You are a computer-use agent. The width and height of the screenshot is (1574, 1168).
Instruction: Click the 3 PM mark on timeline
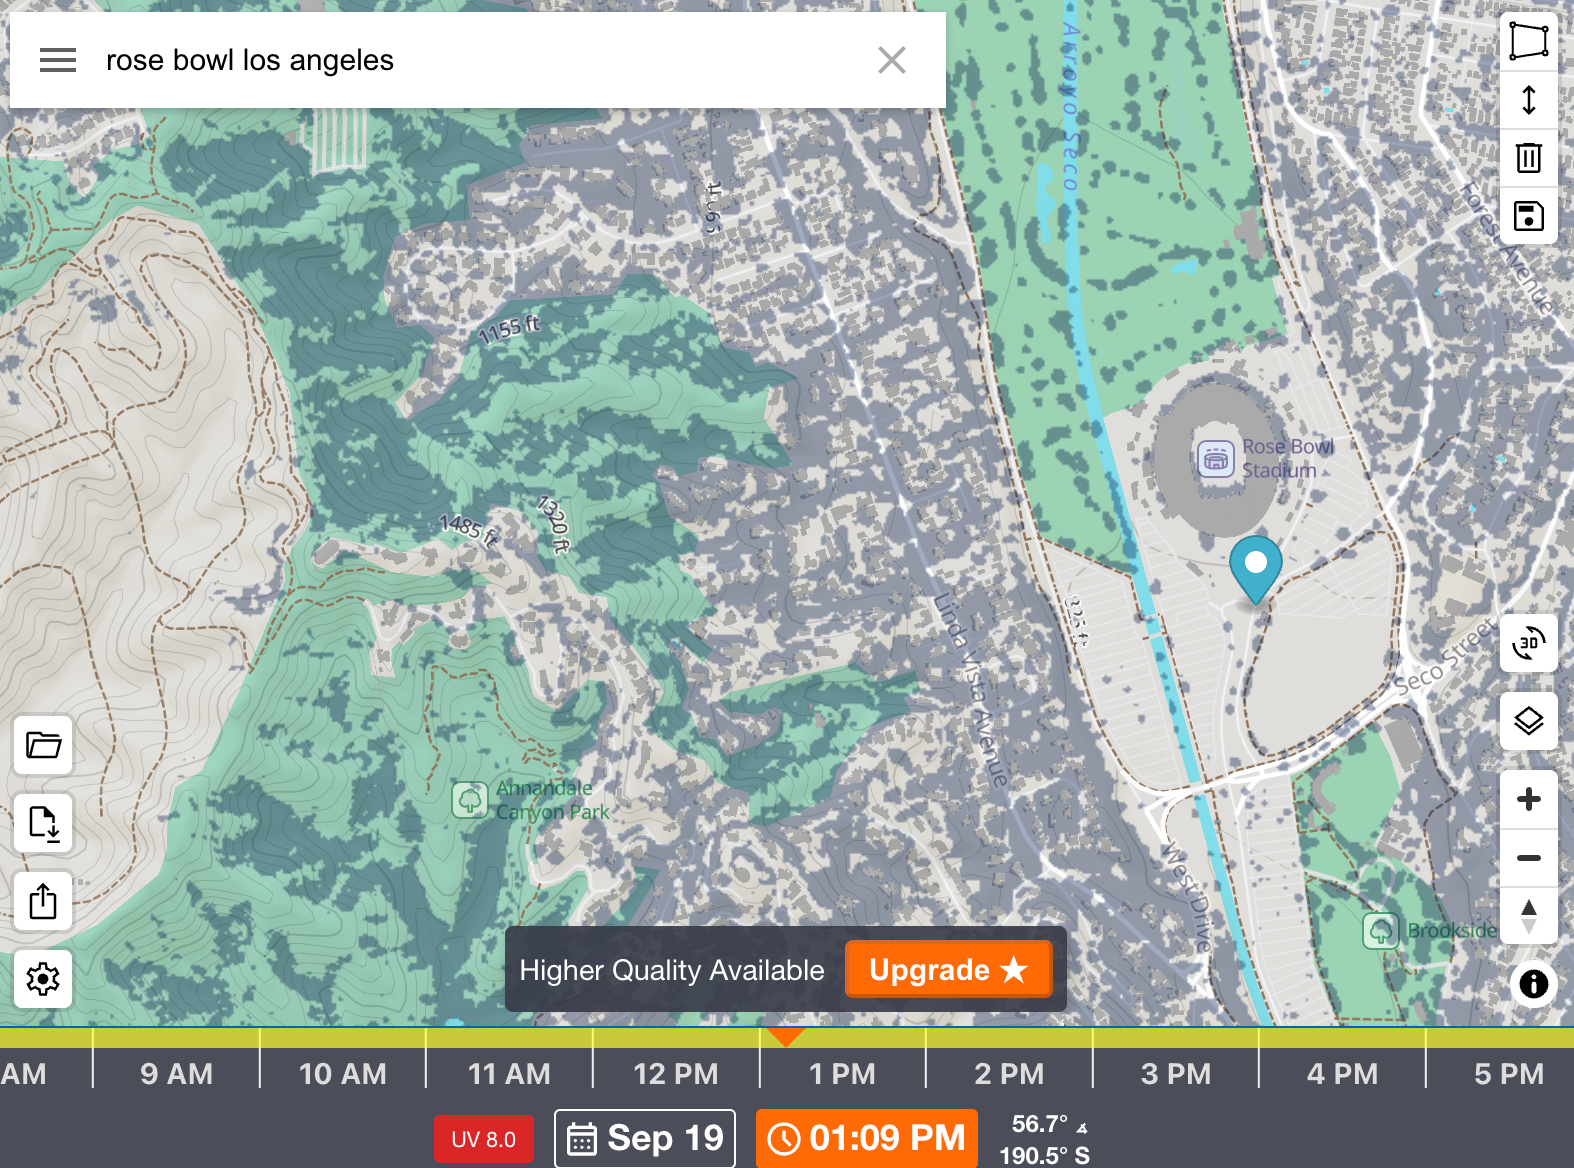(1175, 1074)
